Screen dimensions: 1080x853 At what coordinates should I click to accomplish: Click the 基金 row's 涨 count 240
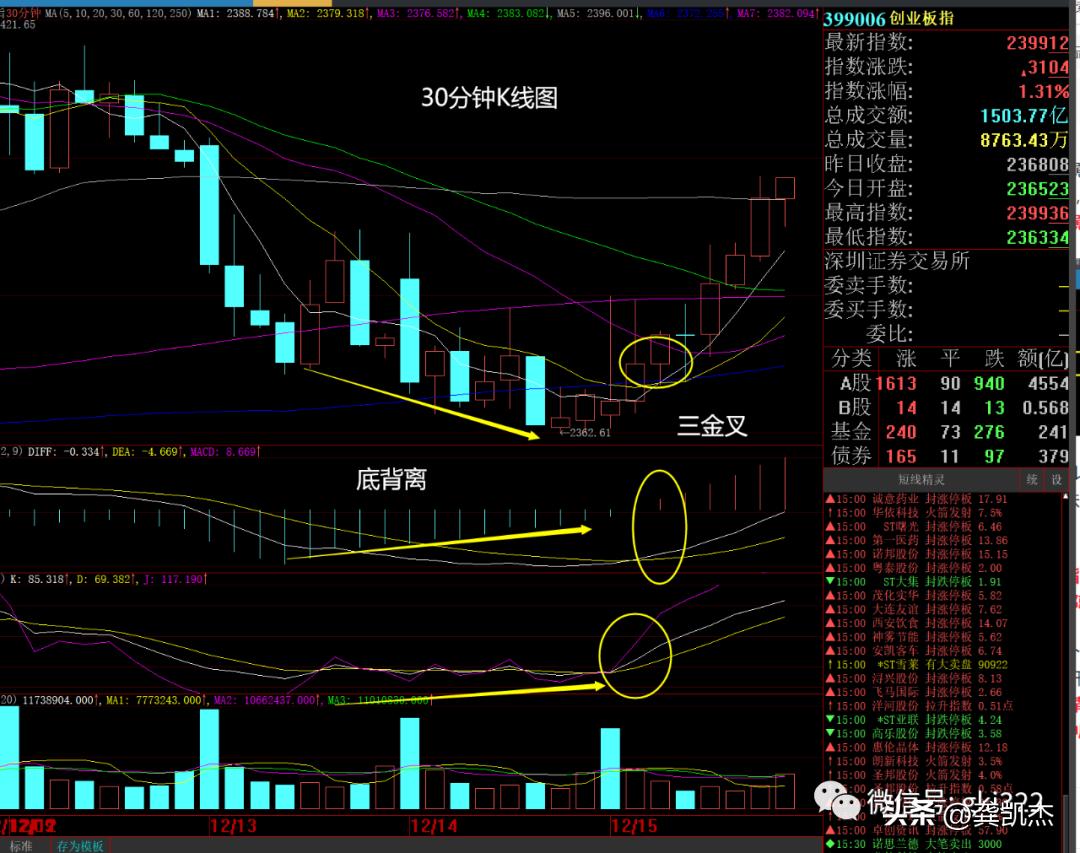pos(901,432)
